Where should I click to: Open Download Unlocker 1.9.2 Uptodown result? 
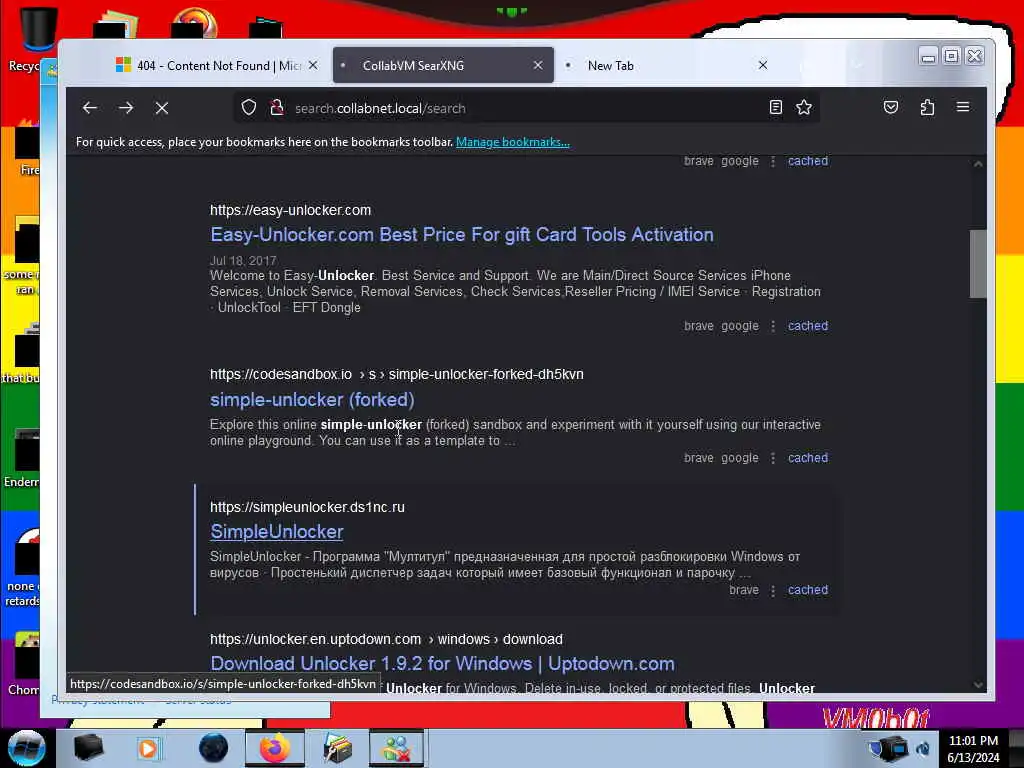(x=442, y=664)
